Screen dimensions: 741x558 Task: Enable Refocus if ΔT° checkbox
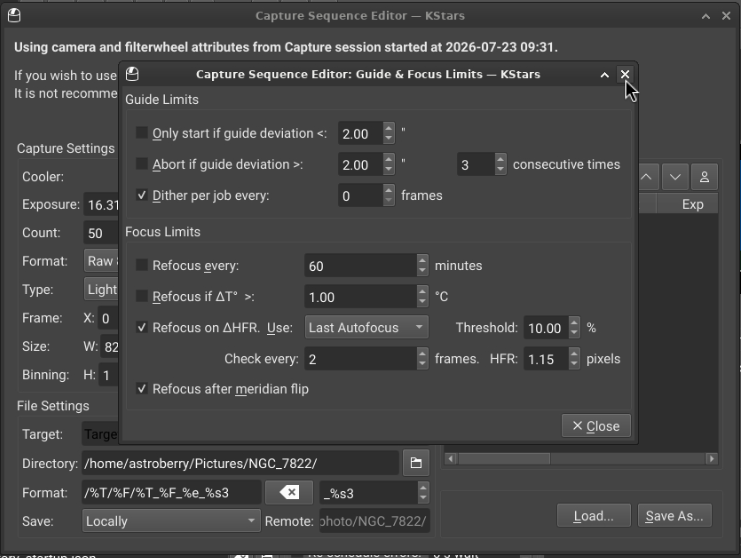(x=142, y=296)
